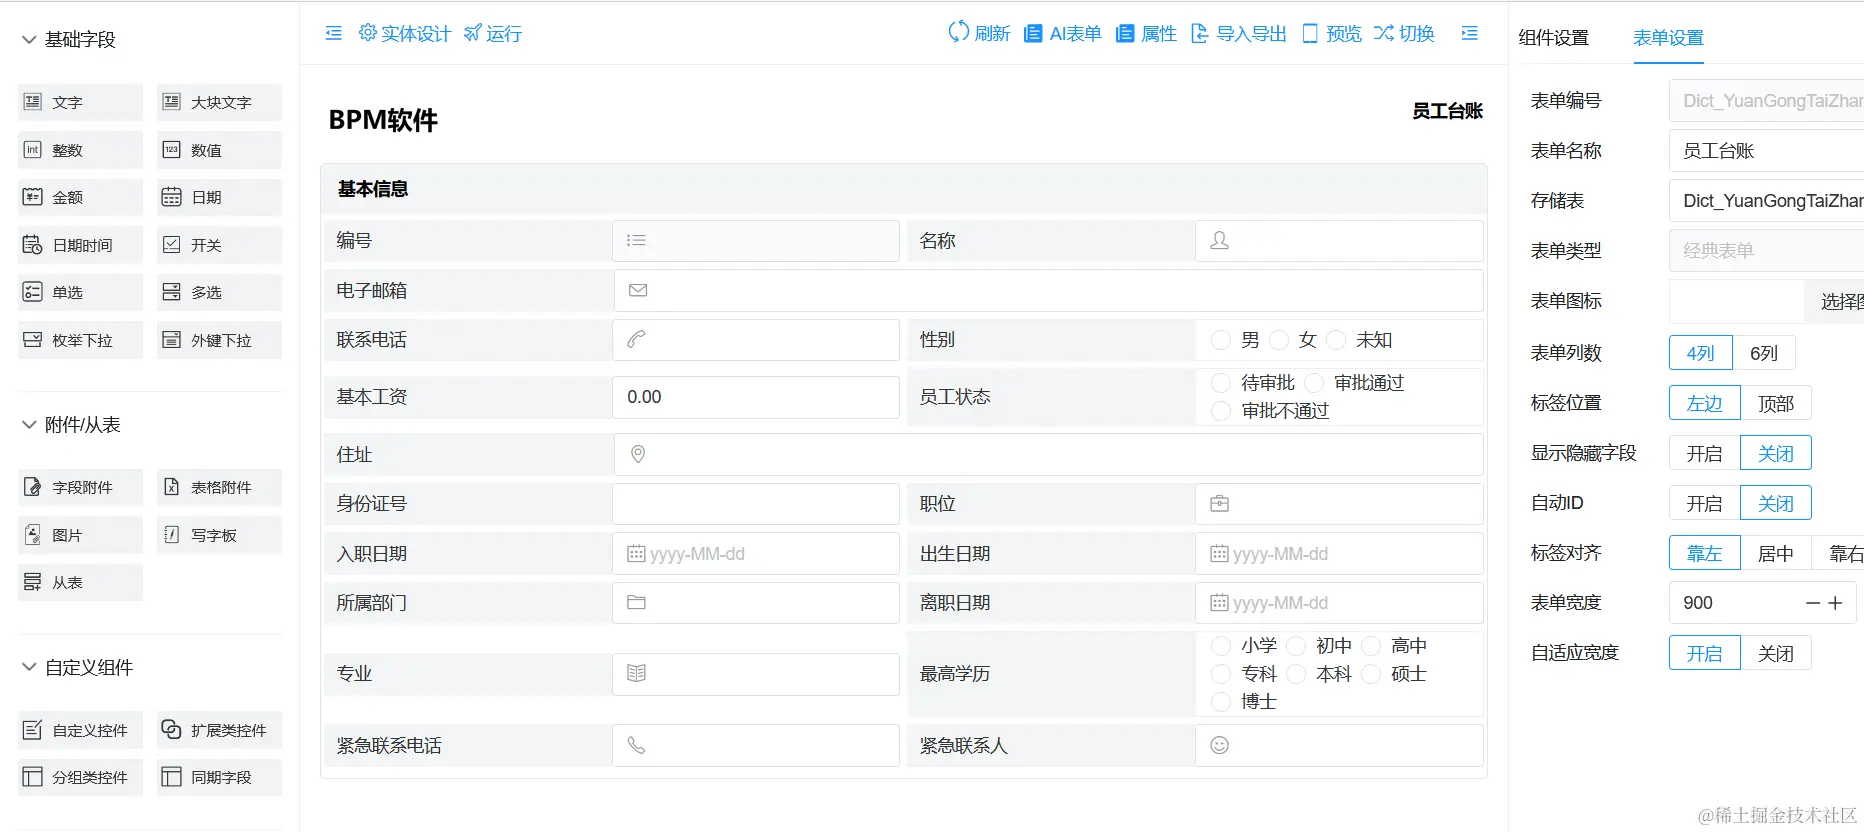Click the 基本工资 input field
This screenshot has width=1864, height=832.
(756, 397)
